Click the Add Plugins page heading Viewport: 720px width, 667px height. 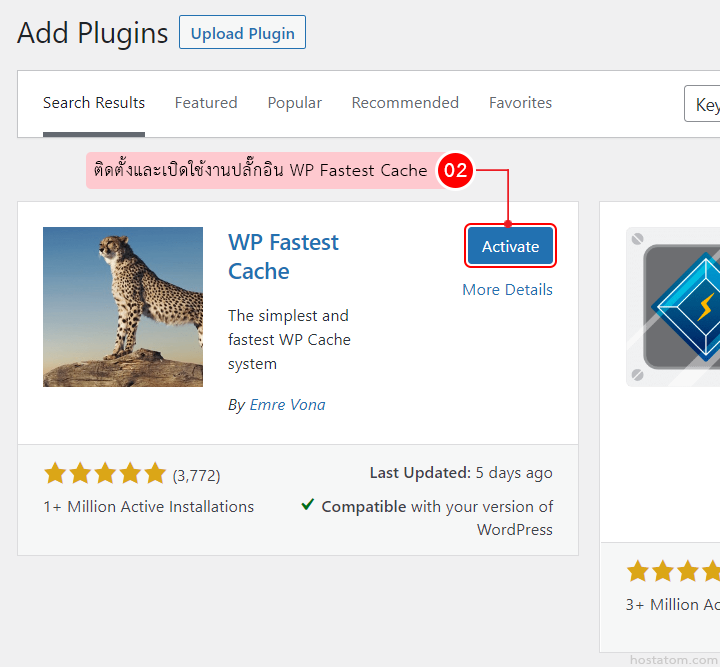tap(93, 33)
